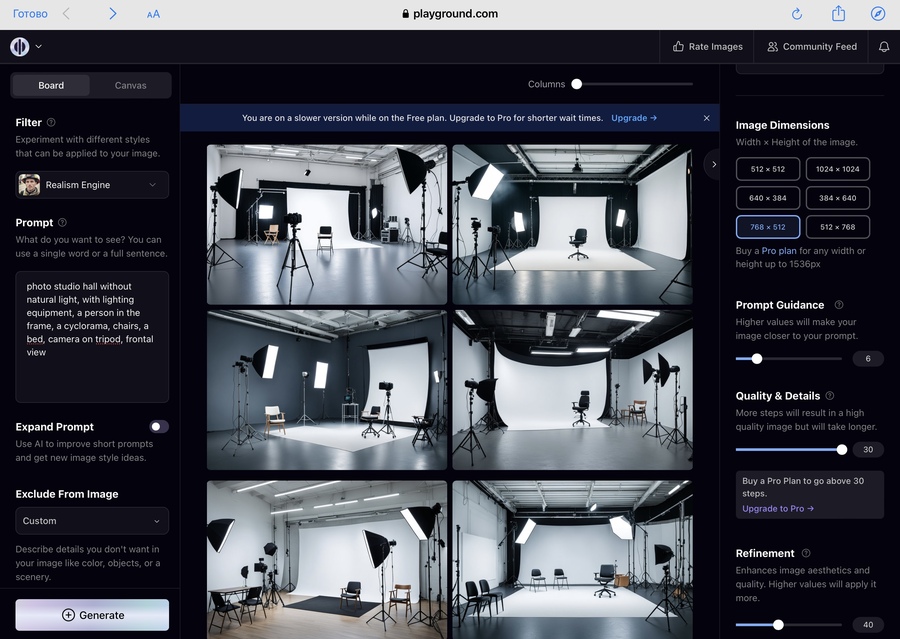This screenshot has width=900, height=639.
Task: Show Prompt Guidance help icon
Action: coord(839,305)
